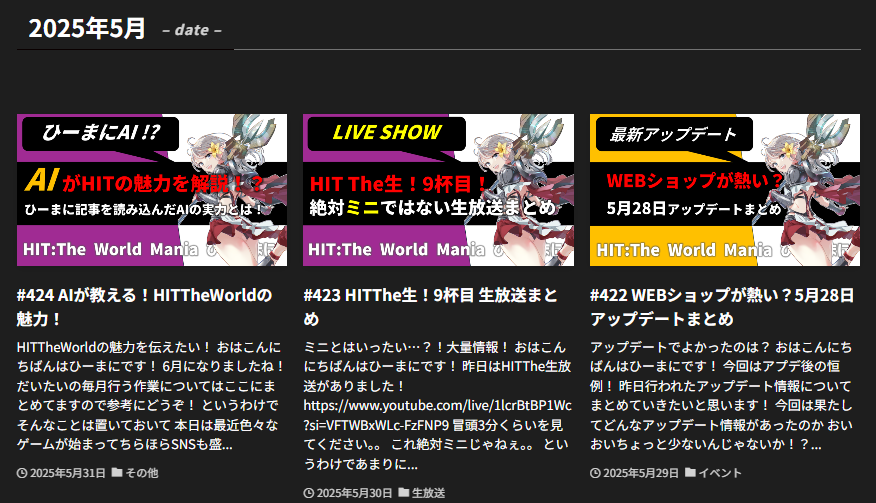876x503 pixels.
Task: Click the 2025年5月31日 post date
Action: tap(67, 473)
